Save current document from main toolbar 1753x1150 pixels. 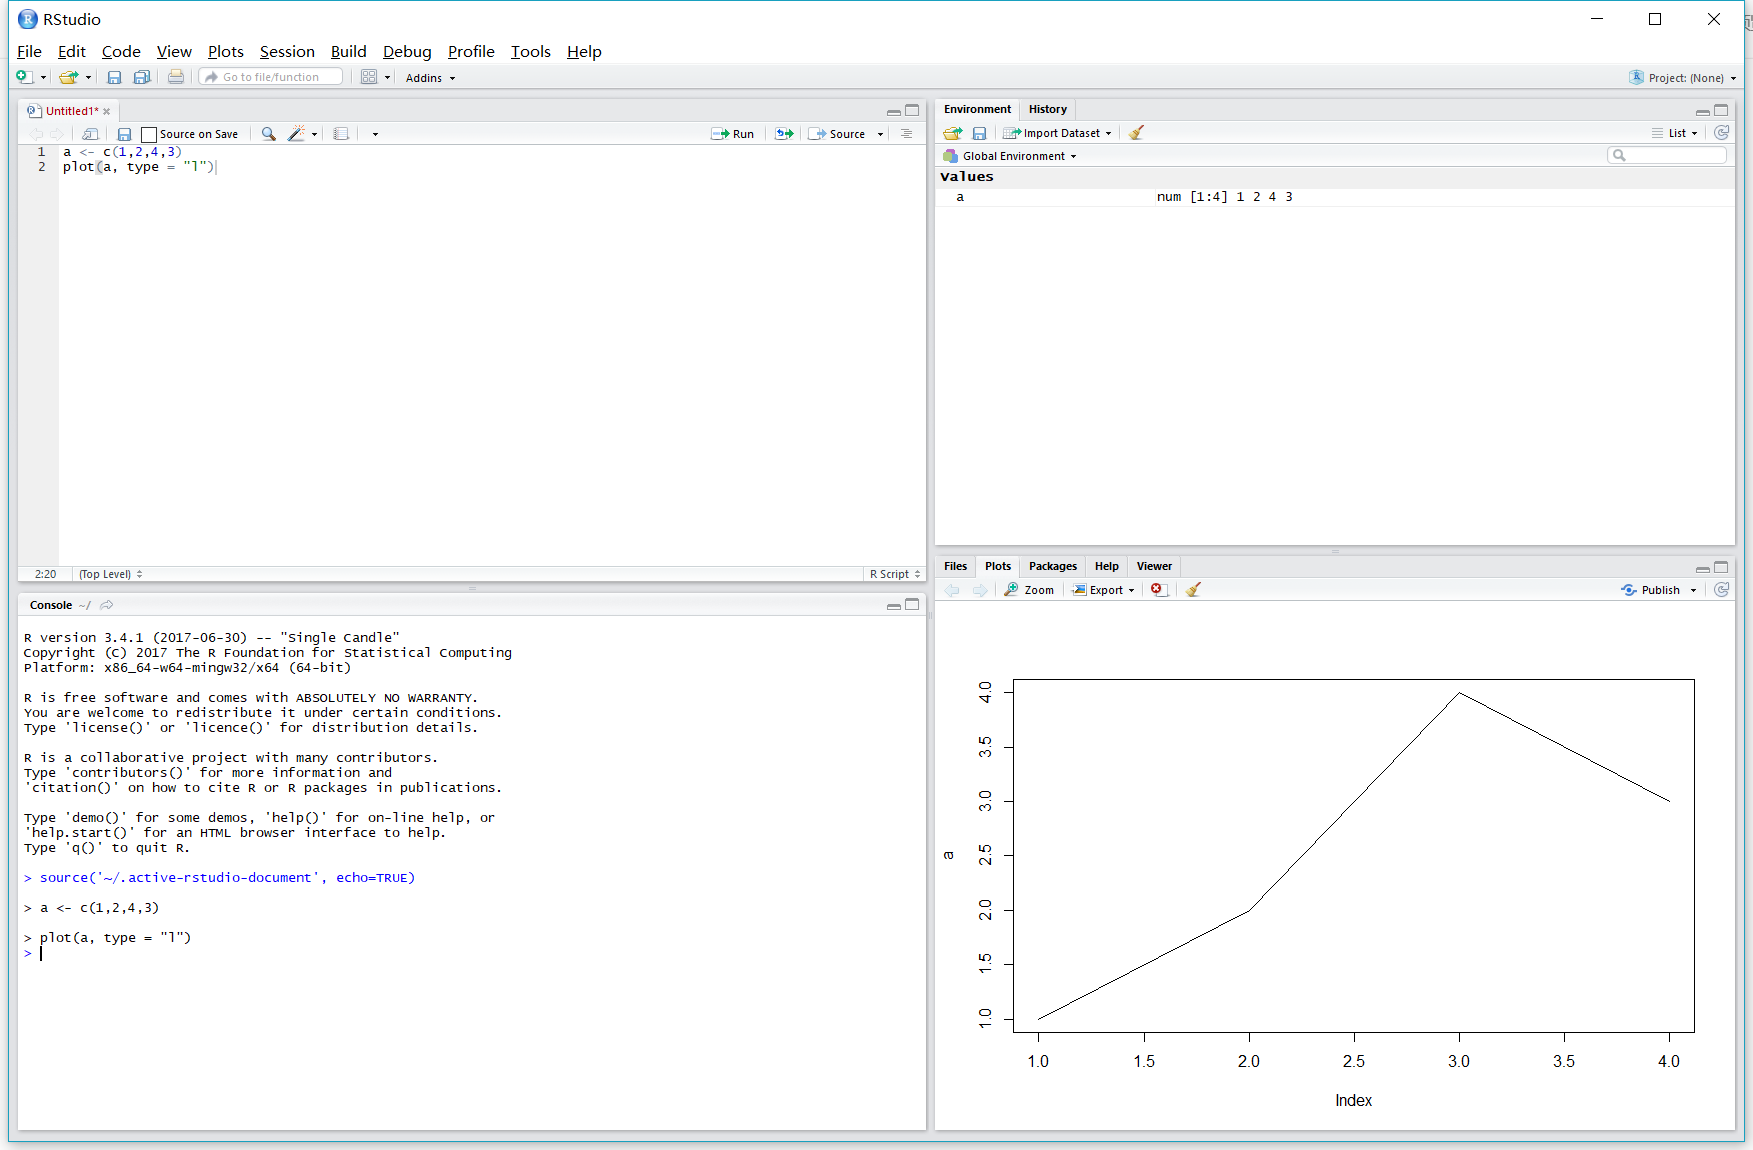tap(114, 77)
